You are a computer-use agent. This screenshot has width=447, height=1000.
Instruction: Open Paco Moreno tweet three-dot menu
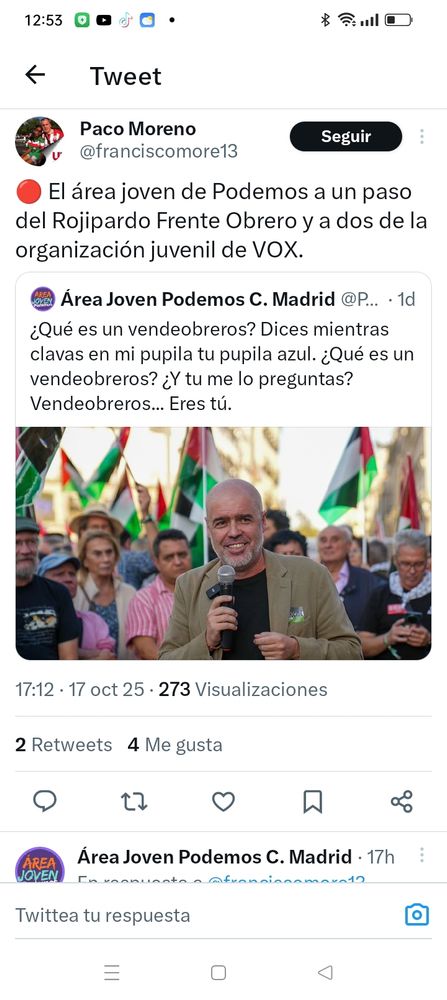[x=421, y=136]
